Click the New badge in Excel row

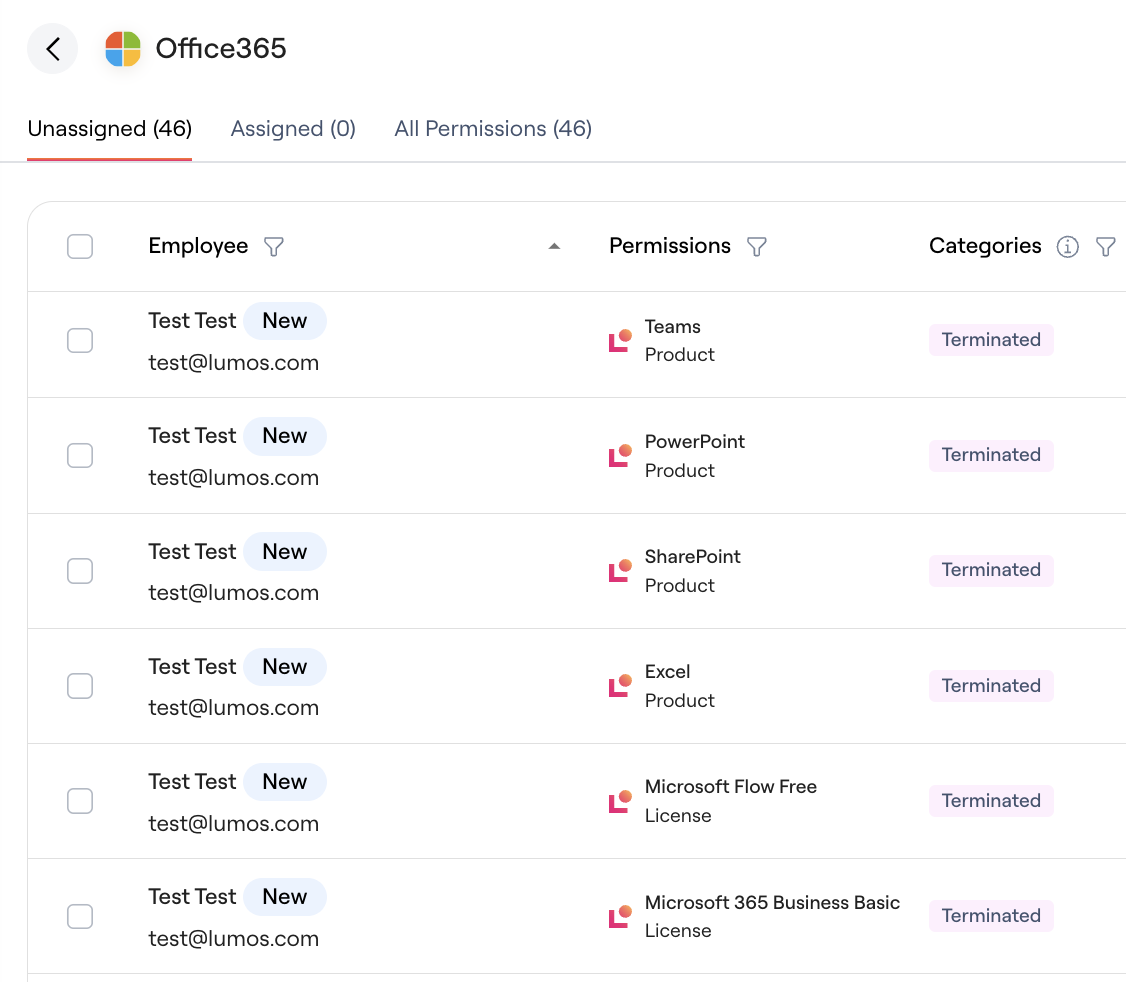[x=284, y=667]
